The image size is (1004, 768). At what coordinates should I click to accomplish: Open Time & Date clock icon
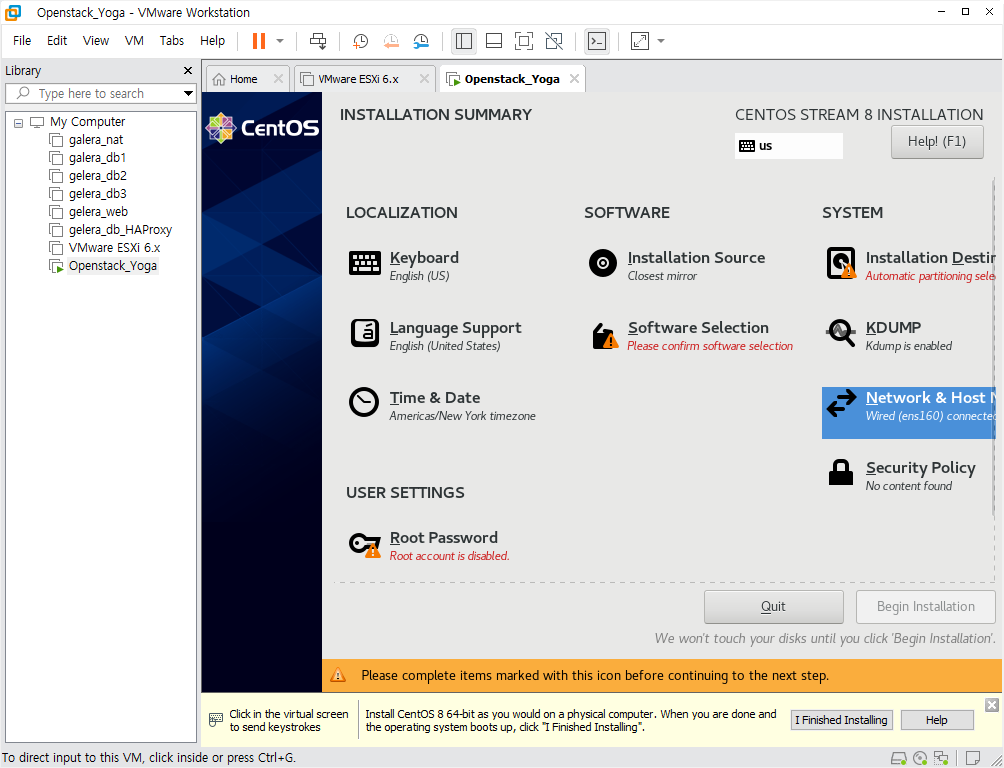tap(364, 402)
